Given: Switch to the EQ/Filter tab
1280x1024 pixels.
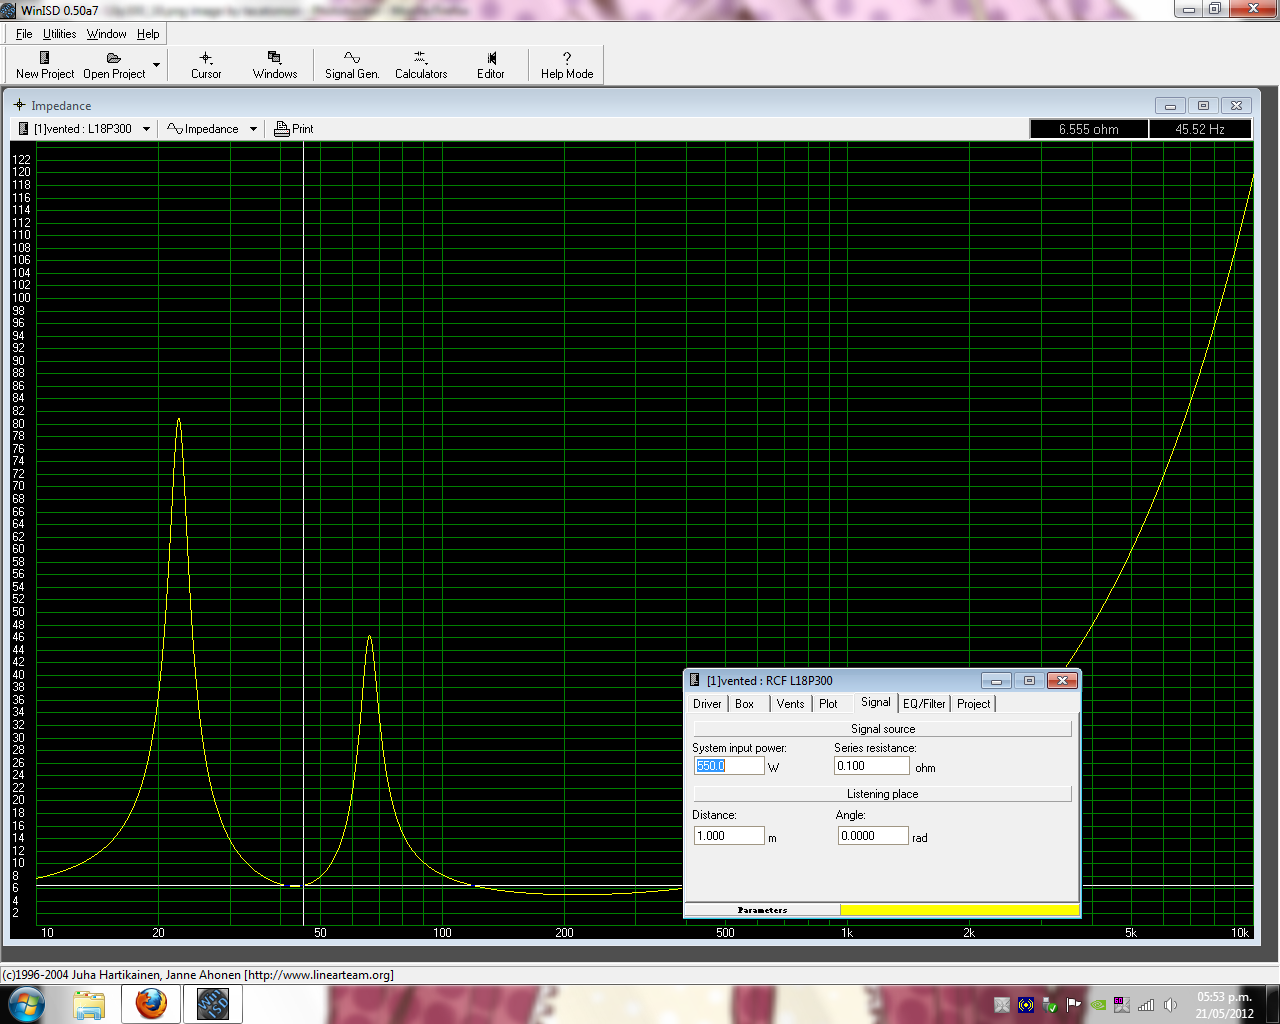Looking at the screenshot, I should click(924, 704).
